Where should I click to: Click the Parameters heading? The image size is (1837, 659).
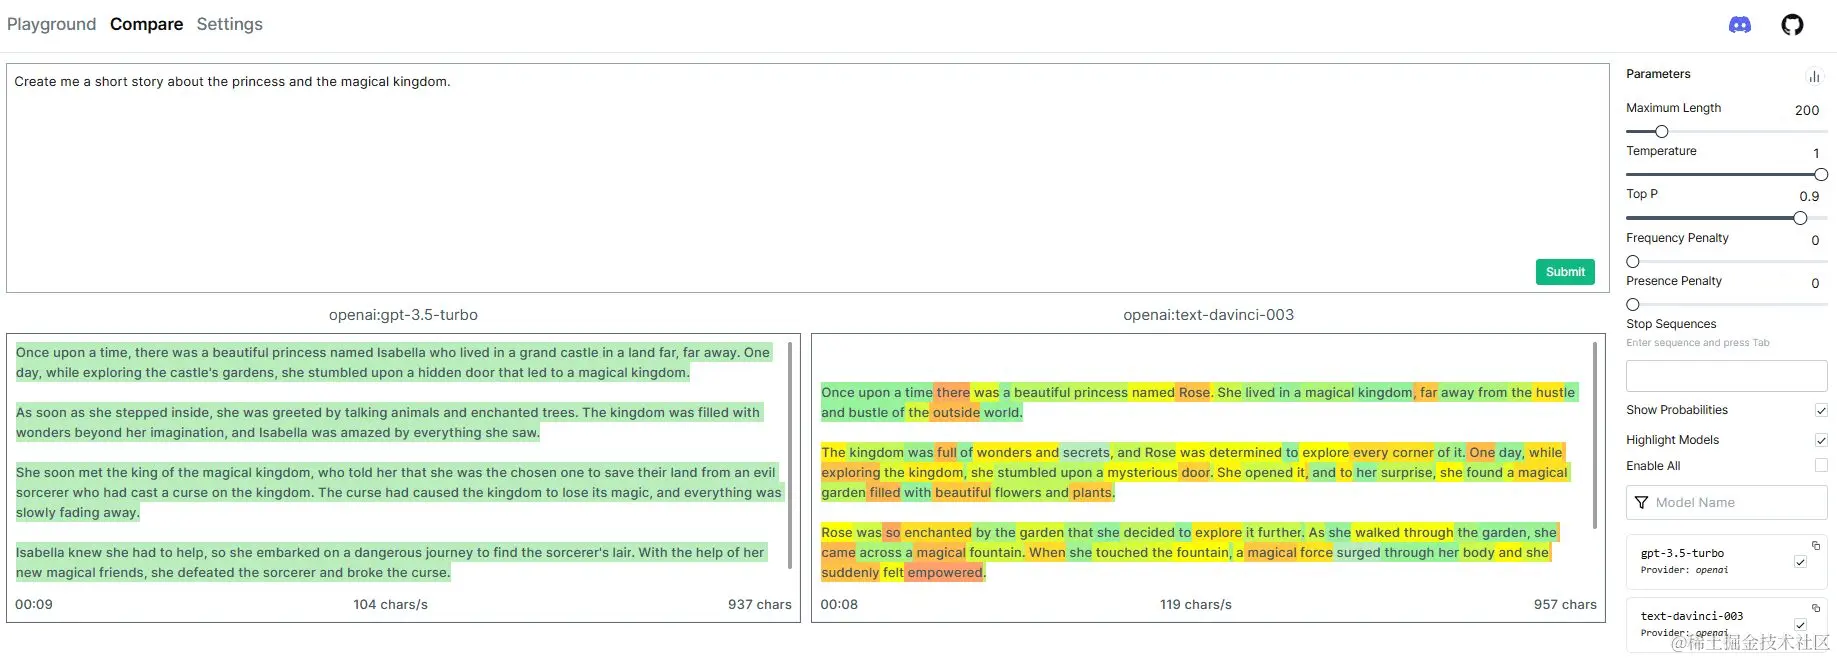[1658, 74]
